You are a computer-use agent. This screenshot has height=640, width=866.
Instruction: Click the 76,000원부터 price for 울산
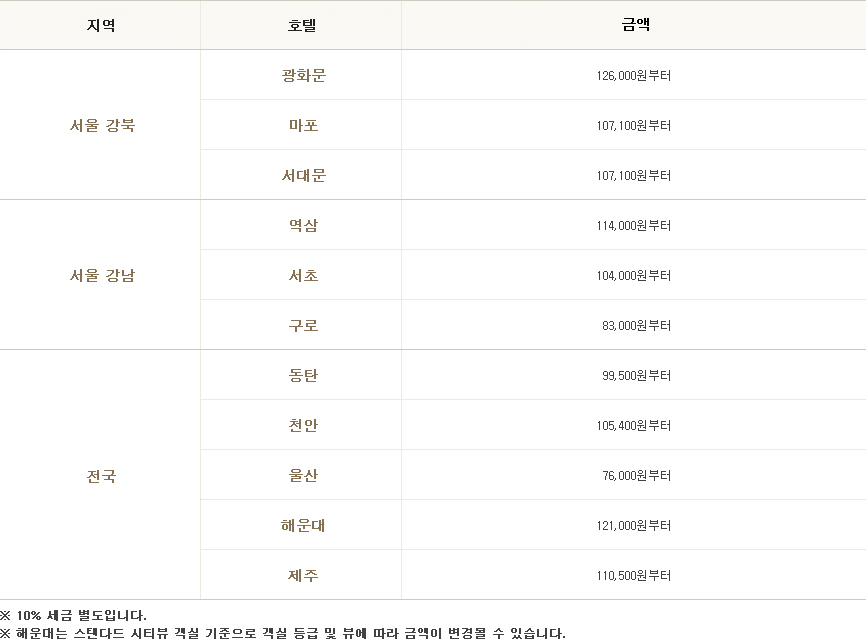click(633, 474)
